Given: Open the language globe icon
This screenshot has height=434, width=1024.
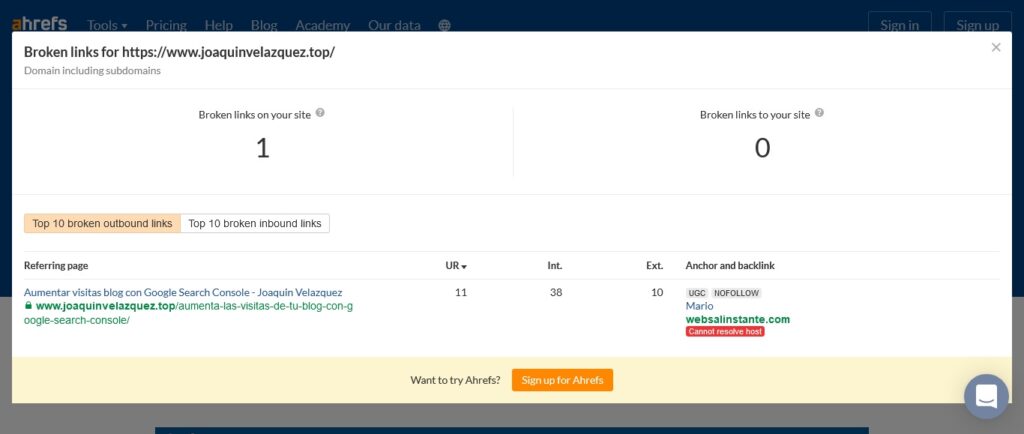Looking at the screenshot, I should pyautogui.click(x=445, y=25).
